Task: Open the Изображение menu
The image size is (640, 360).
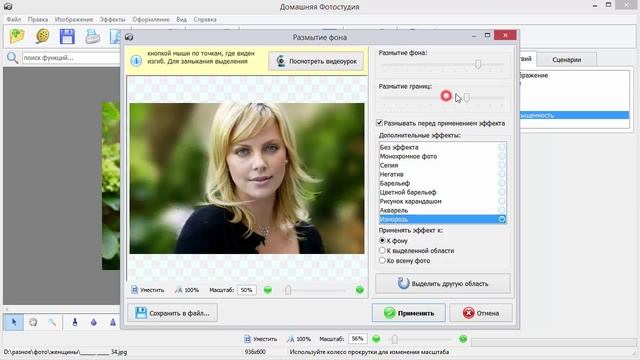Action: (74, 20)
